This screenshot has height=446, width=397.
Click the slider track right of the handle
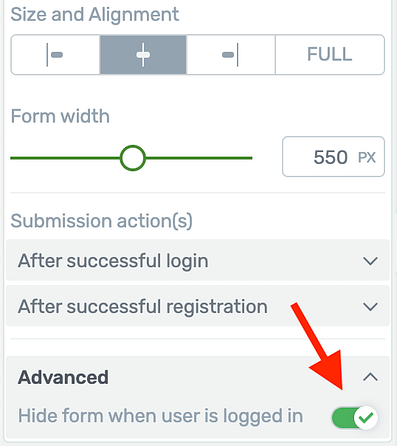(x=199, y=158)
